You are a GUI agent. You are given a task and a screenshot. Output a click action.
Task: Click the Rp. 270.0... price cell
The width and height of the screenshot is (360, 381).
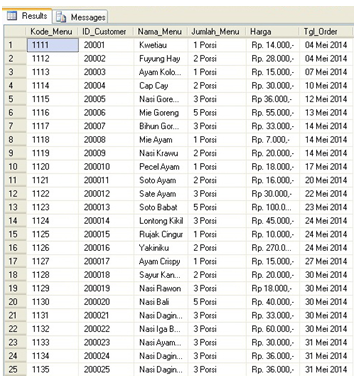coord(272,248)
